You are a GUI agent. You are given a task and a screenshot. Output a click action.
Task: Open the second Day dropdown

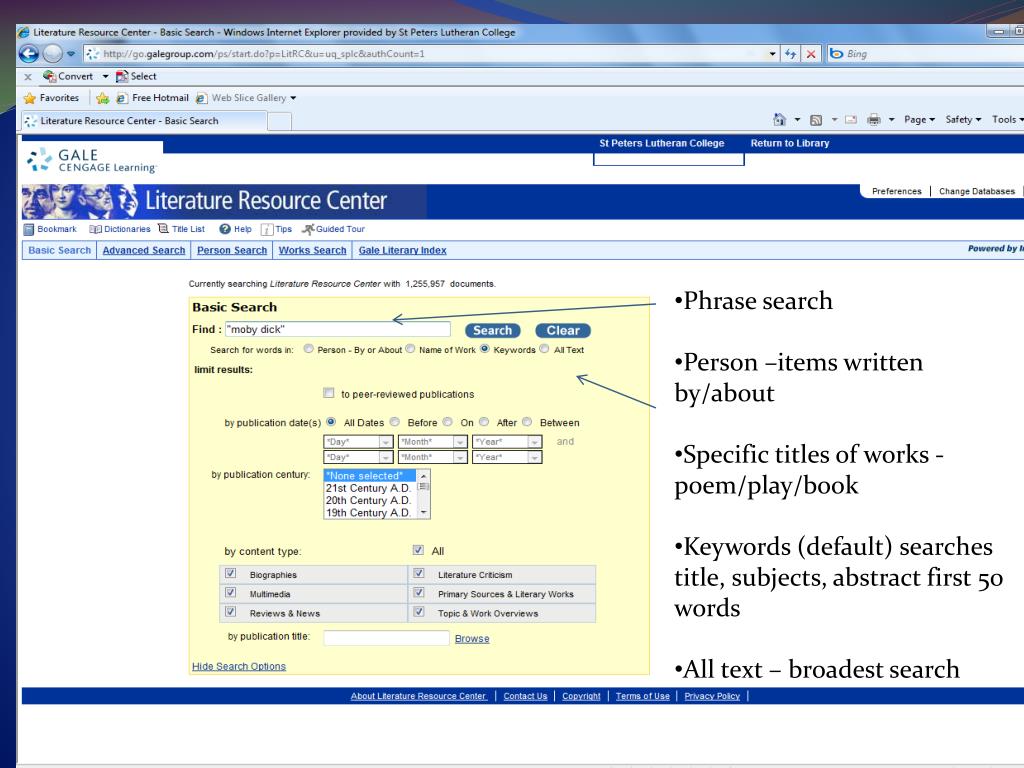click(359, 457)
